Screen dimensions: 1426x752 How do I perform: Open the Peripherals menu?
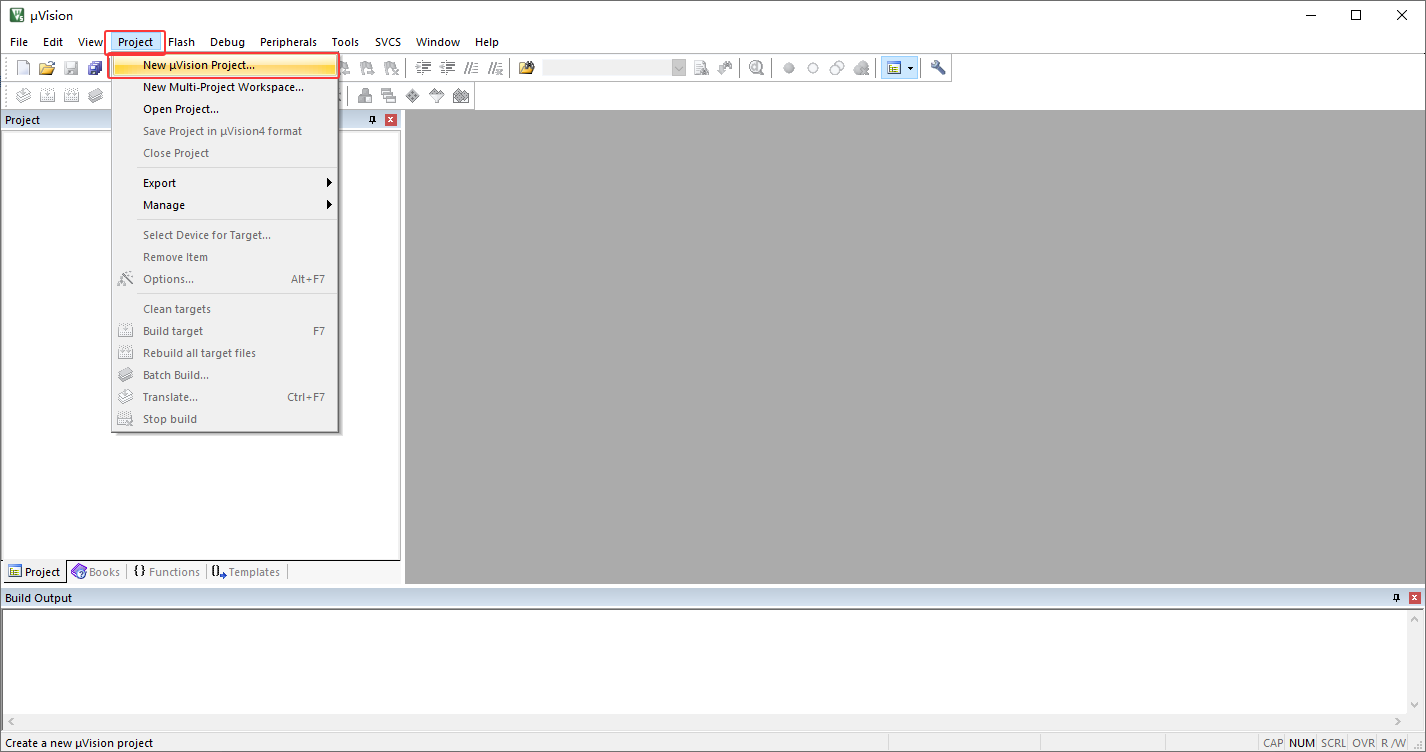click(x=288, y=42)
